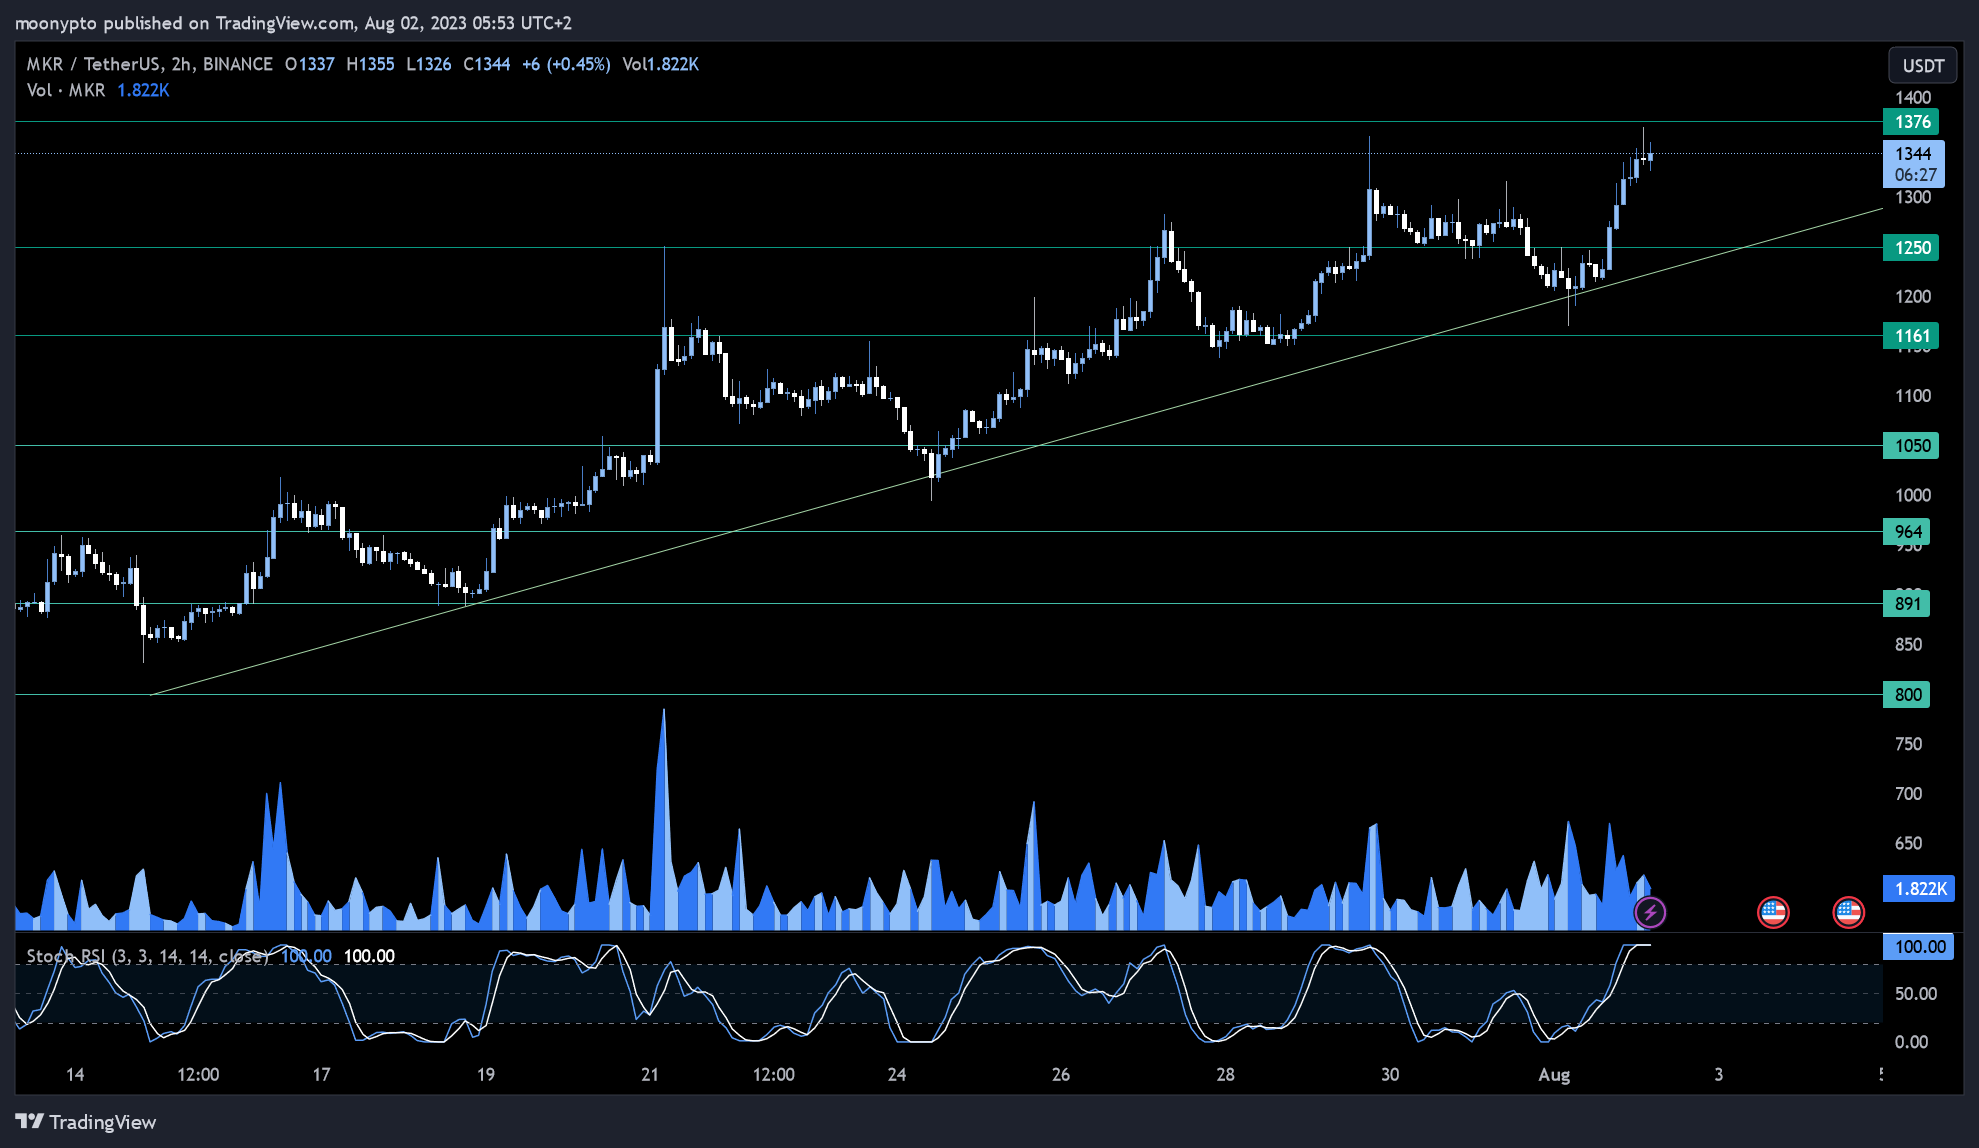This screenshot has width=1979, height=1148.
Task: Click the 1250 price level label
Action: tap(1911, 248)
